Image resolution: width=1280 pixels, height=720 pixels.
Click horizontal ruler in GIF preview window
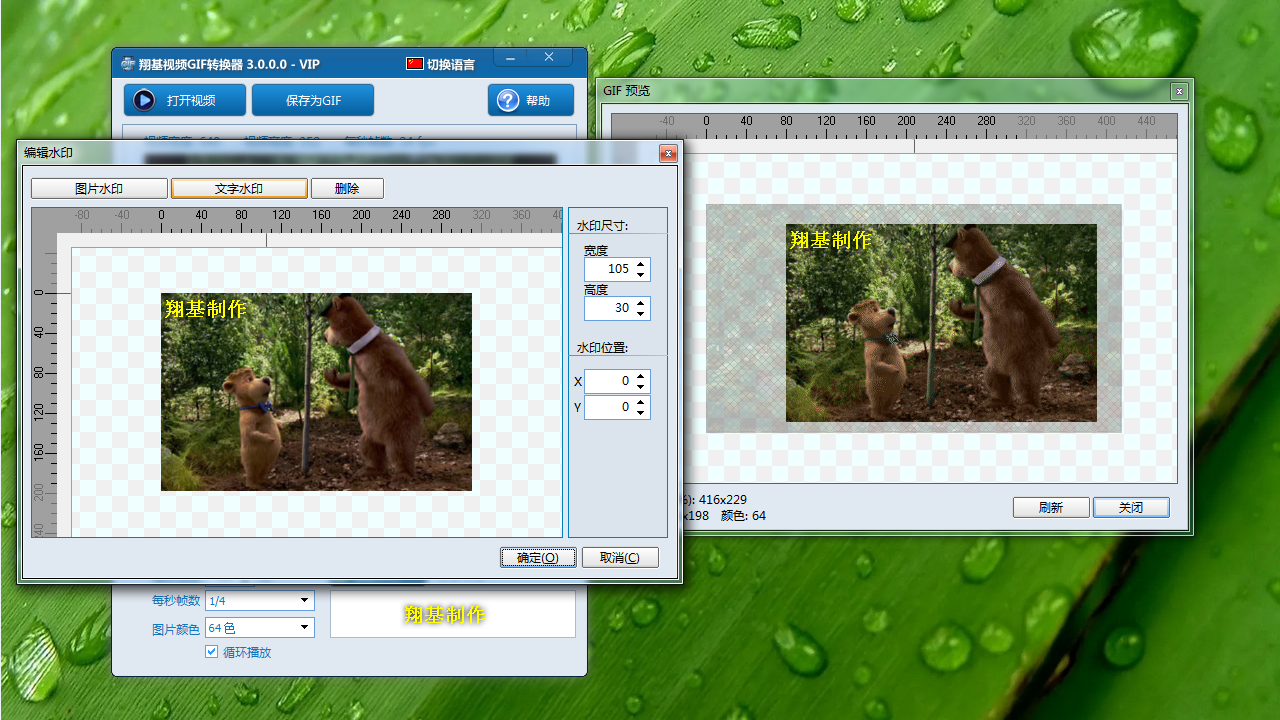click(x=894, y=125)
